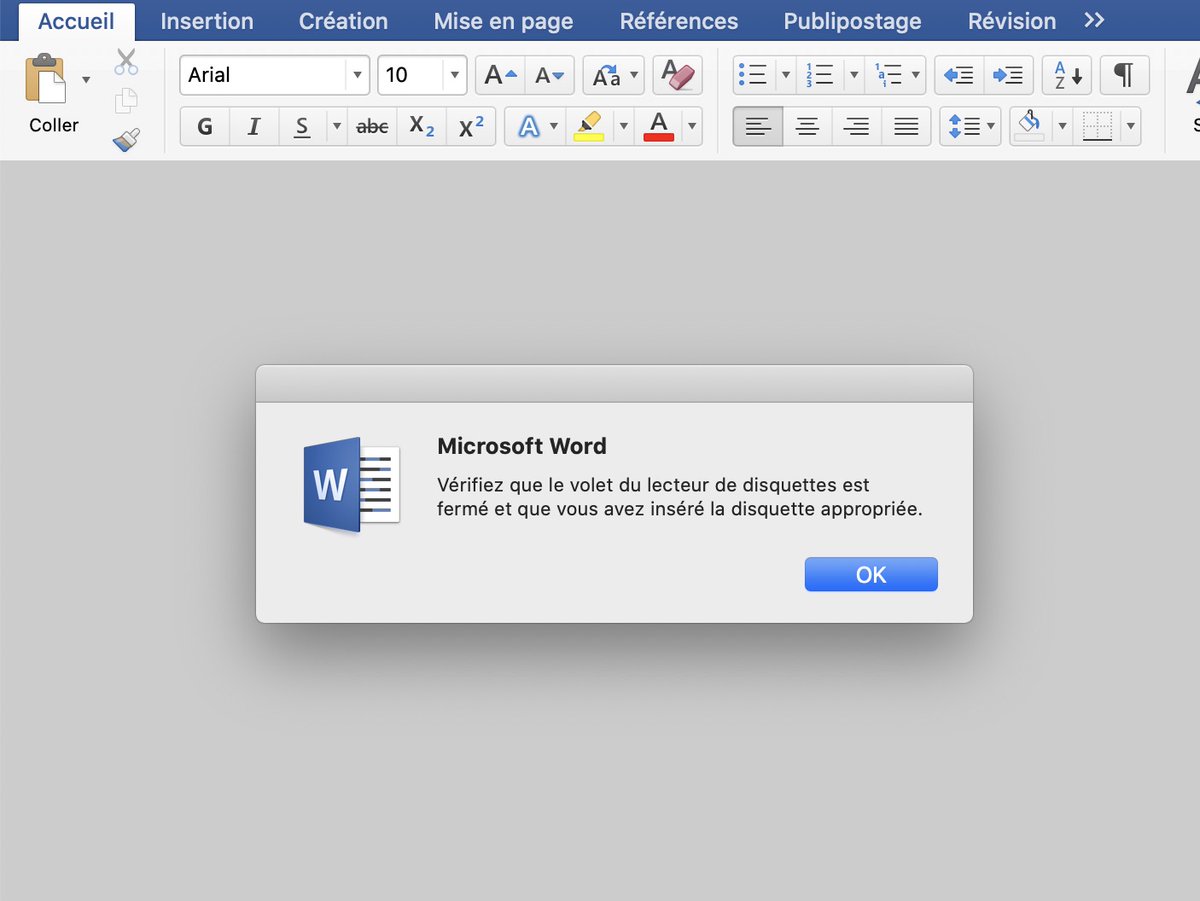Expand the font size dropdown arrow
This screenshot has width=1200, height=901.
pos(455,75)
